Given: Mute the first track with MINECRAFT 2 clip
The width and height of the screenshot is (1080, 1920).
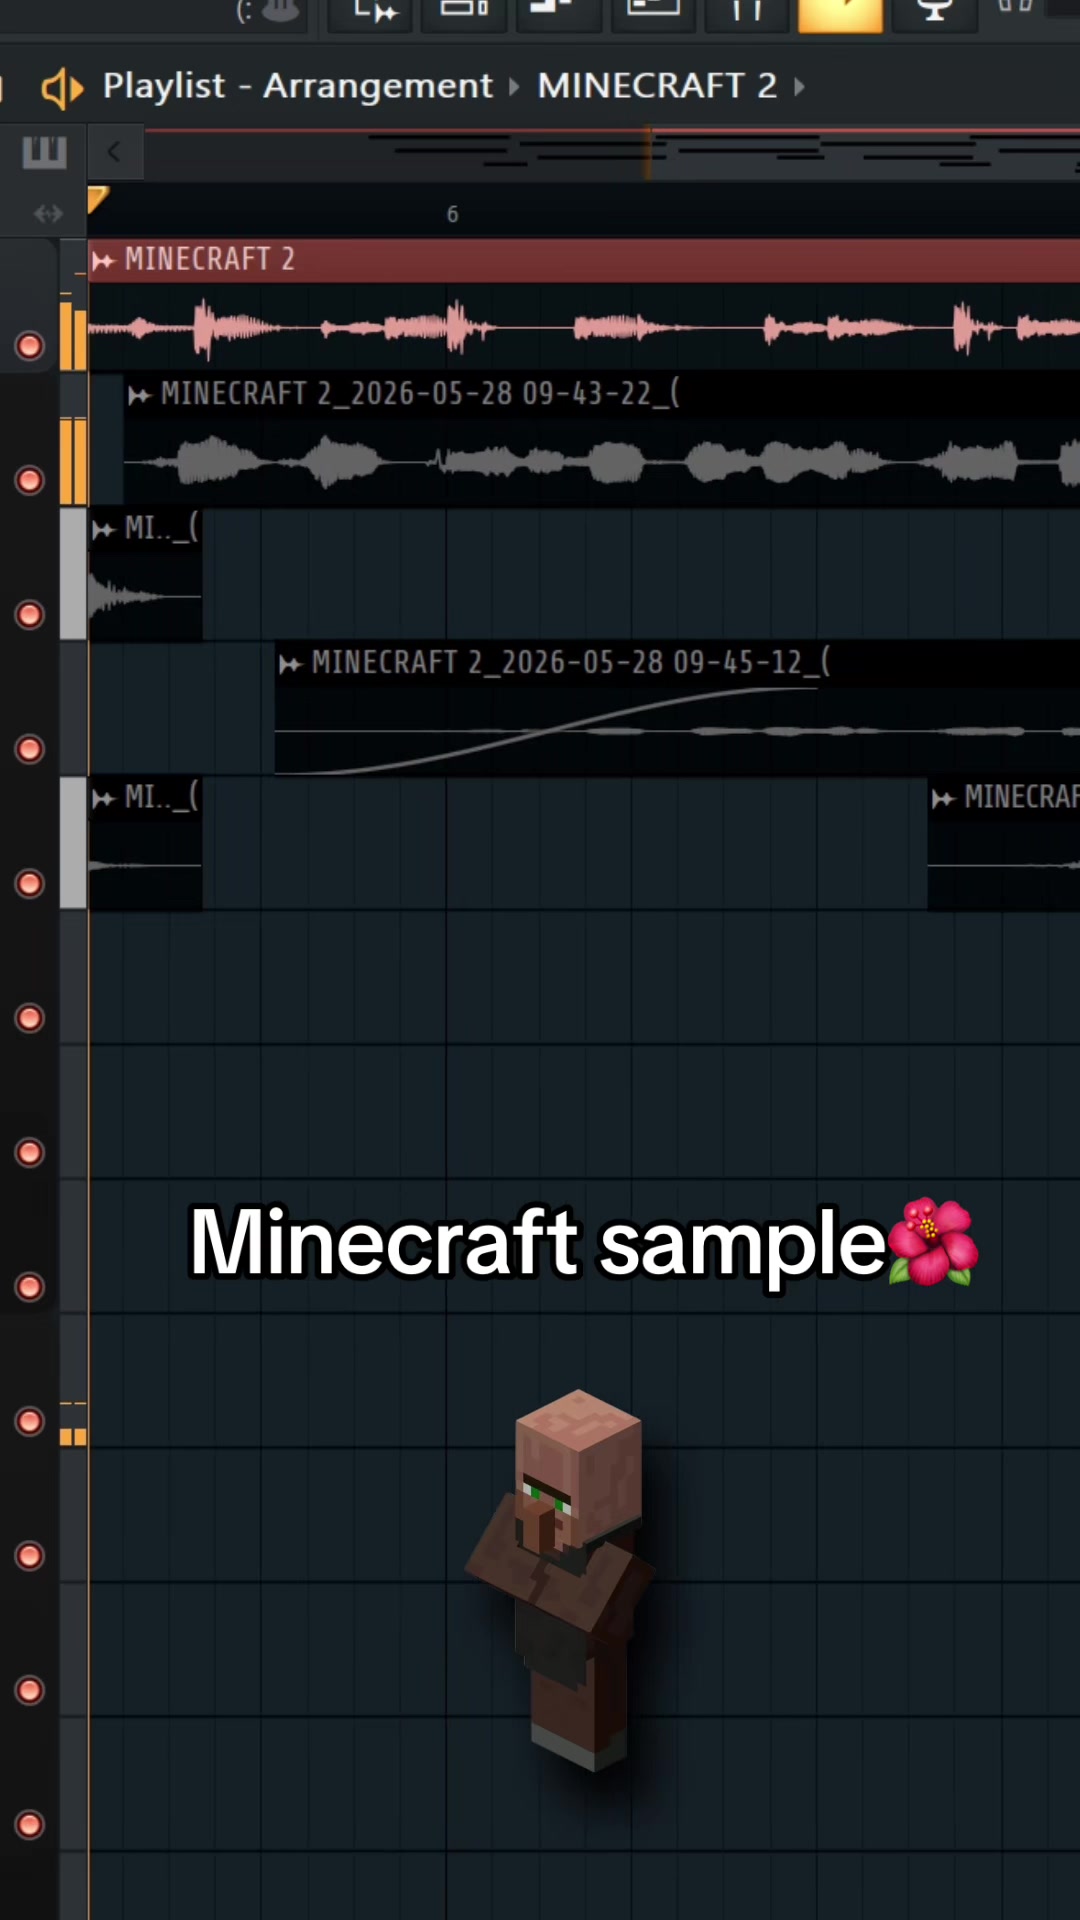Looking at the screenshot, I should point(30,346).
